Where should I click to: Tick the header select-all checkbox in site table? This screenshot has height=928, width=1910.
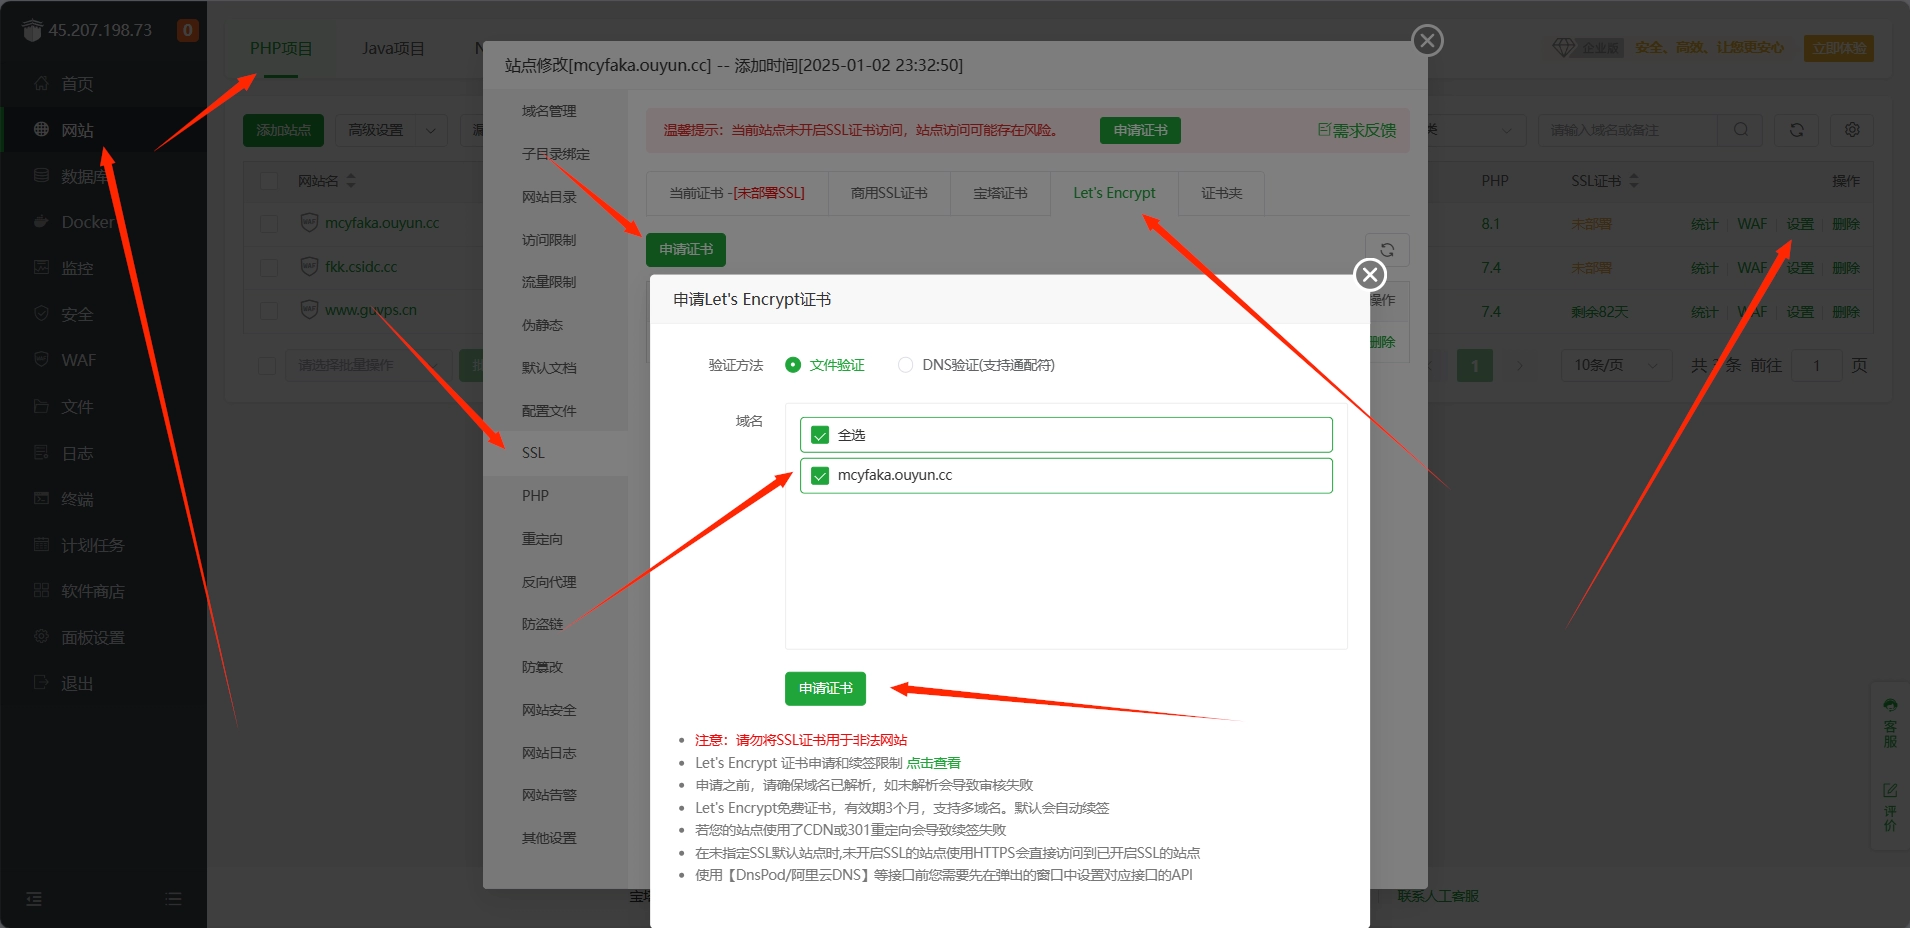(x=268, y=180)
